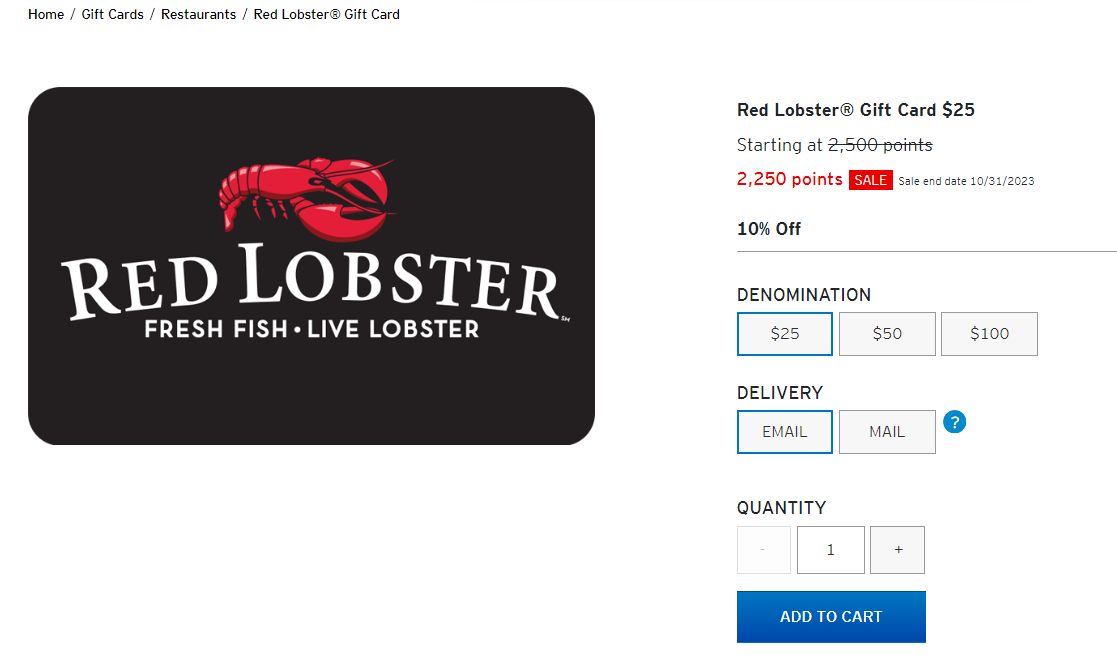Click the 10% Off label
This screenshot has width=1117, height=670.
(x=769, y=229)
